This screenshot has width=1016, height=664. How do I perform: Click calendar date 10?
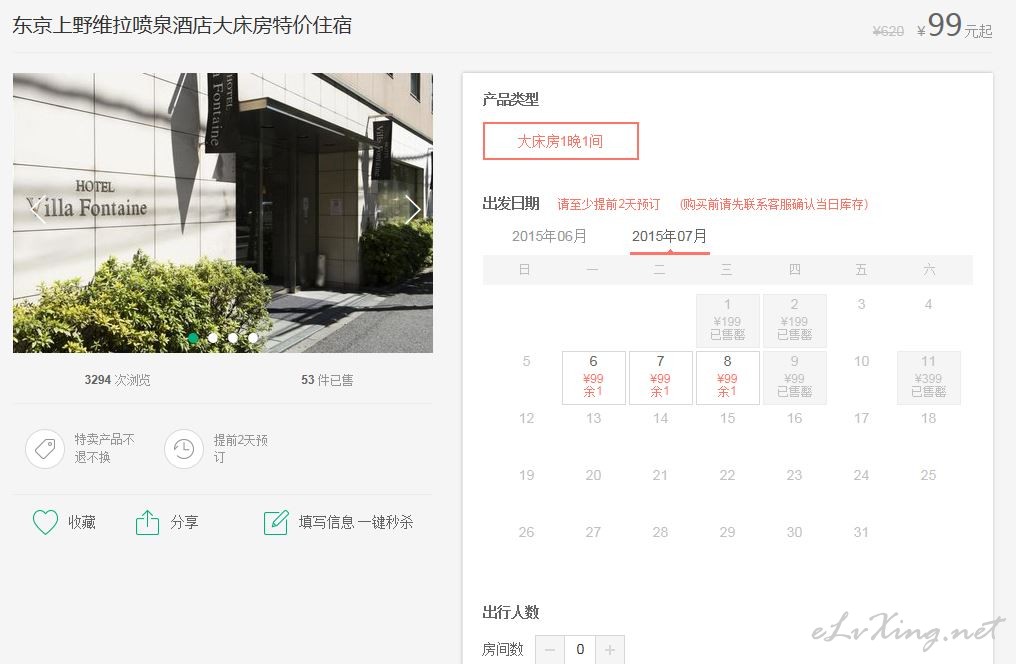(x=861, y=361)
